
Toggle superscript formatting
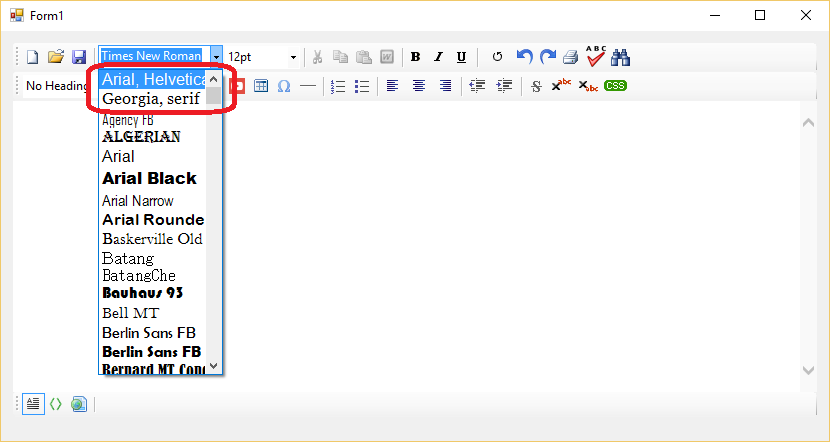point(561,85)
